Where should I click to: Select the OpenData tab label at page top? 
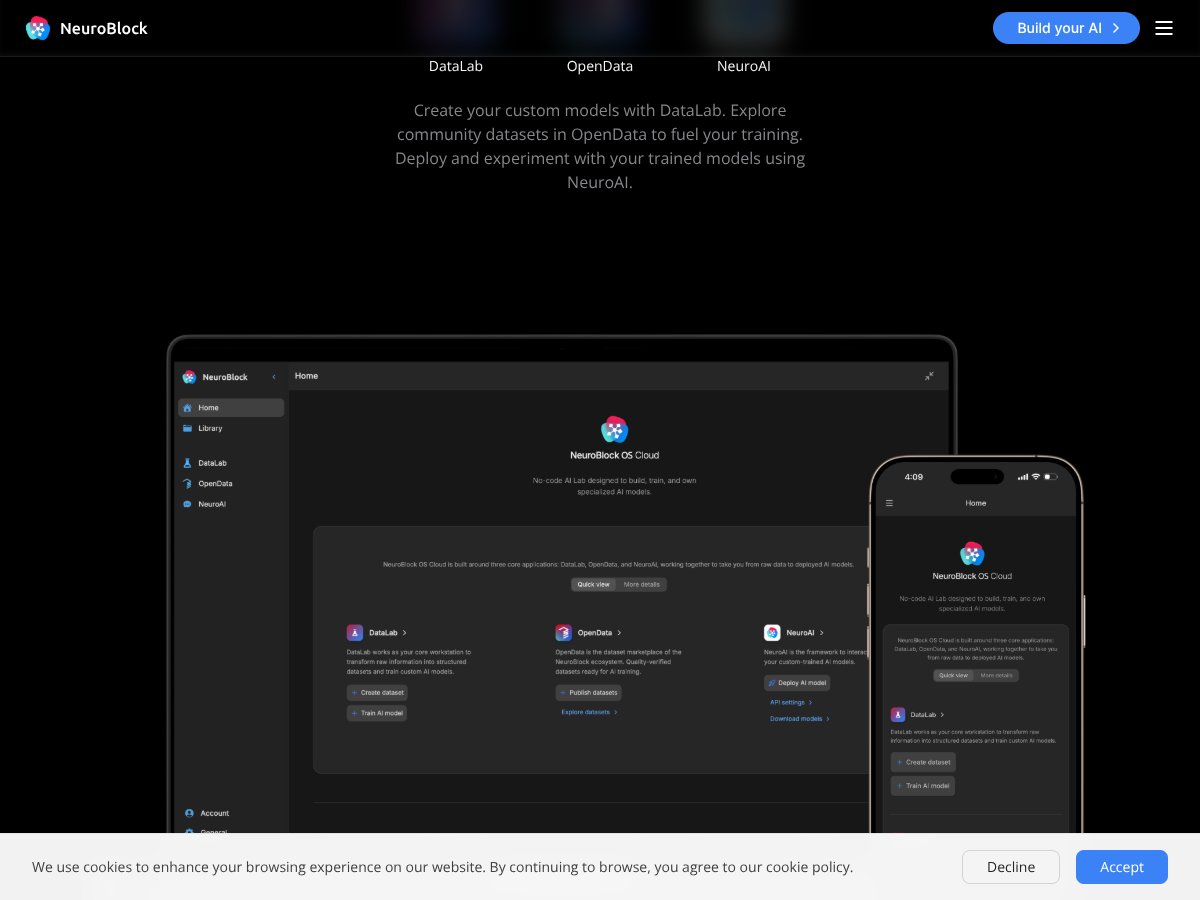click(600, 66)
